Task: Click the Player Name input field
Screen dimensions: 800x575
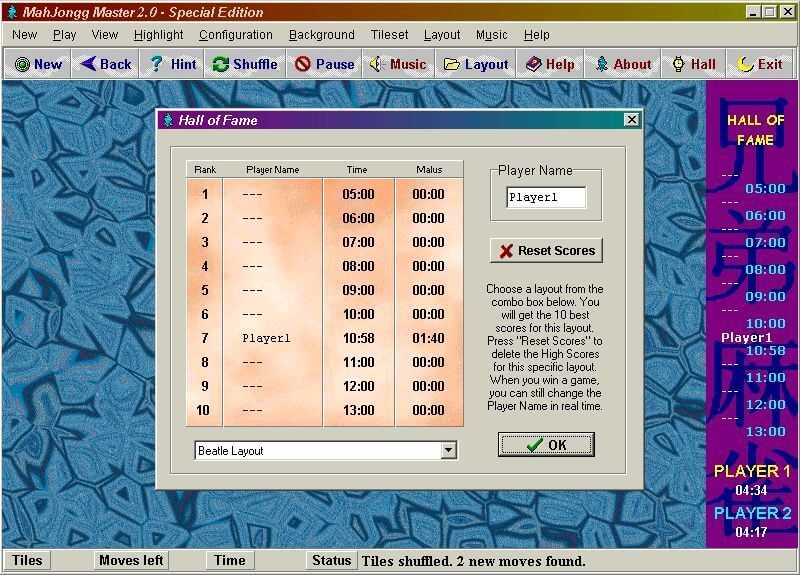Action: click(x=546, y=197)
